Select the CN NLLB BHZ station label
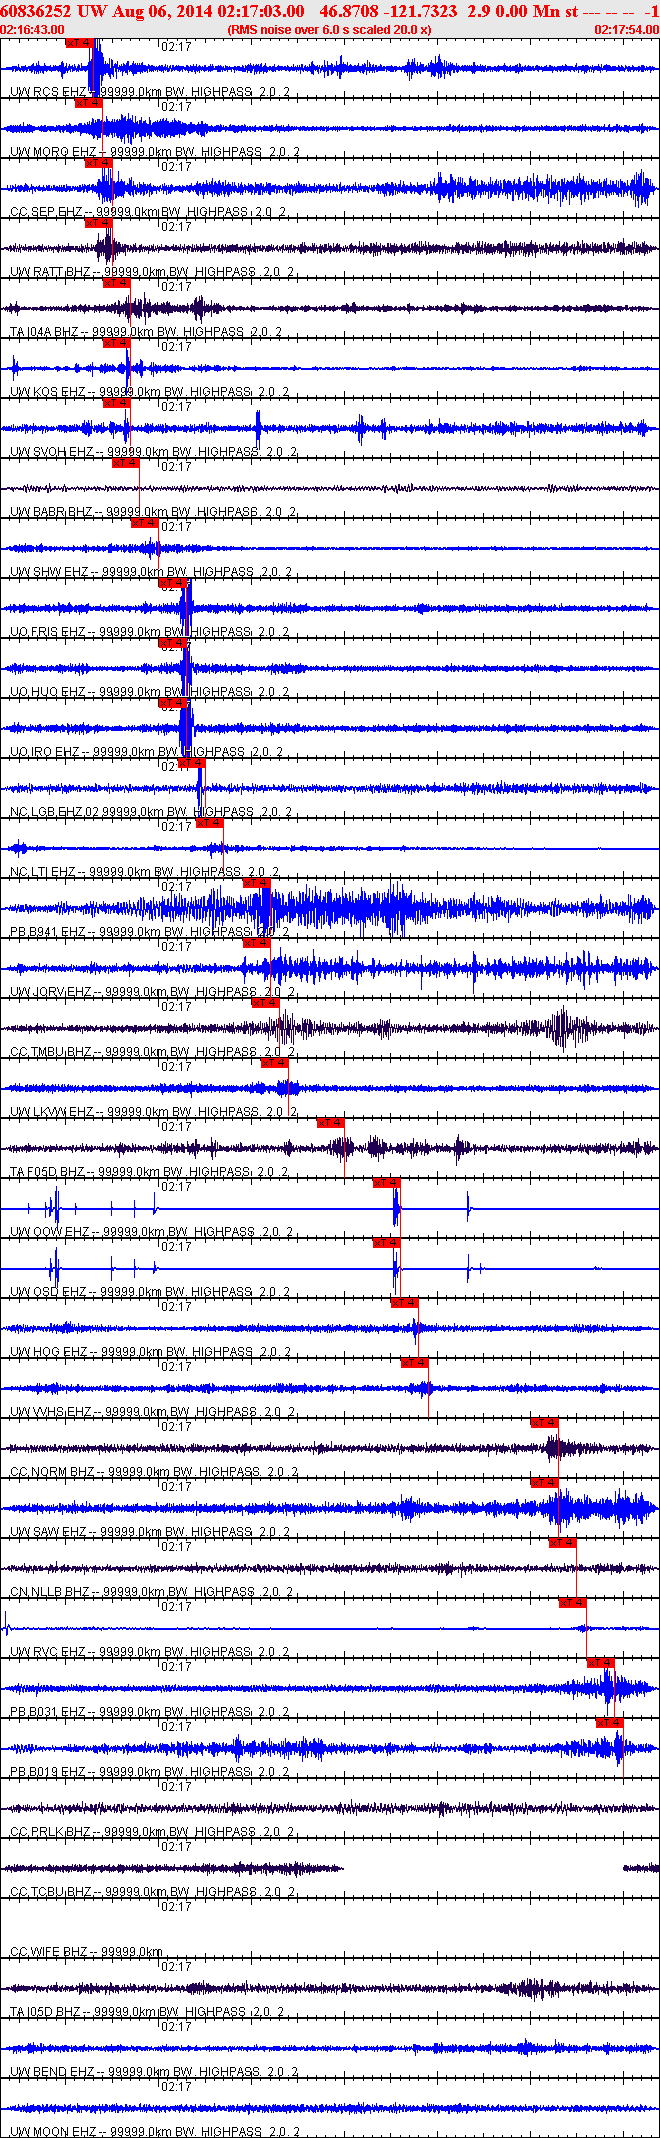The height and width of the screenshot is (2138, 660). [x=50, y=1592]
